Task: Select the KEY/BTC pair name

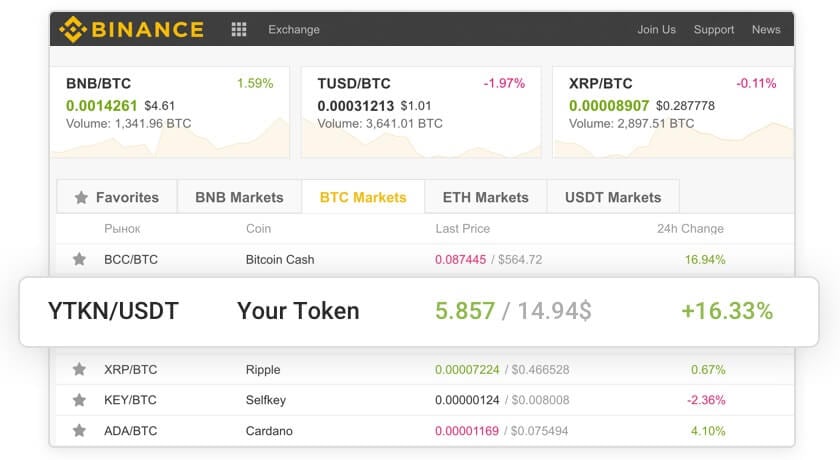Action: tap(130, 400)
